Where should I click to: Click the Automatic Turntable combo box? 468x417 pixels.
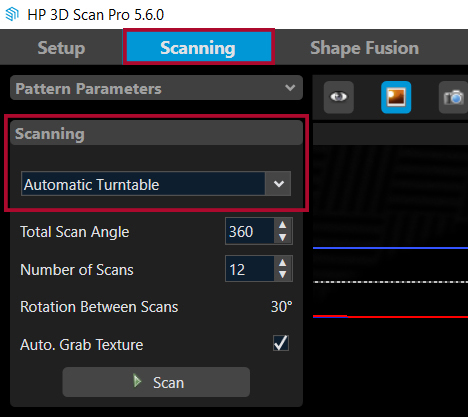pyautogui.click(x=156, y=184)
